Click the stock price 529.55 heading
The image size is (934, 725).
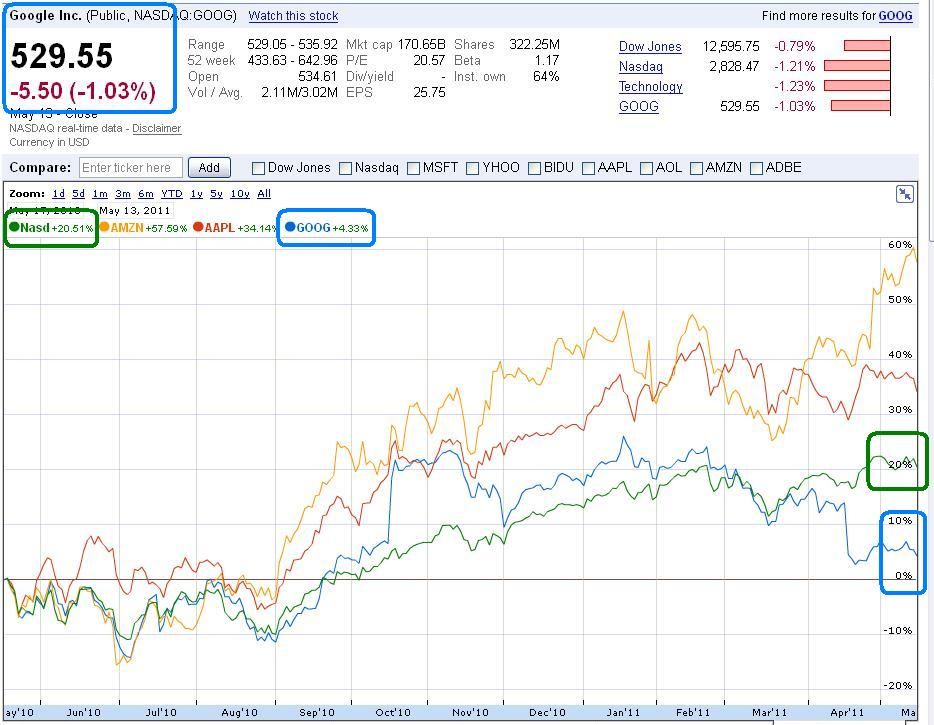click(x=61, y=57)
